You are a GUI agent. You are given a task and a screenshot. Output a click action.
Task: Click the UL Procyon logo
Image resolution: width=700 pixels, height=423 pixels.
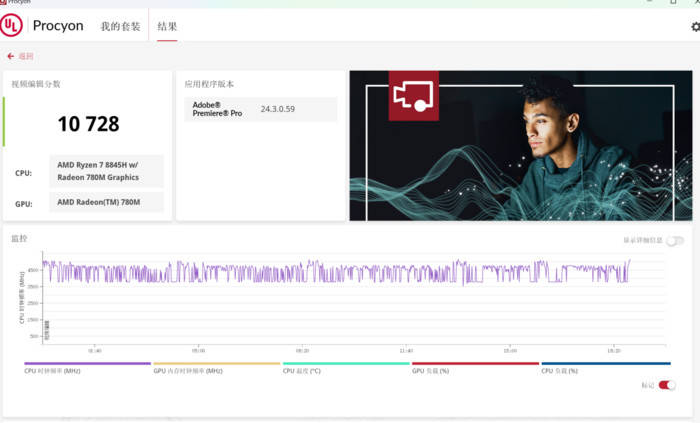coord(11,25)
